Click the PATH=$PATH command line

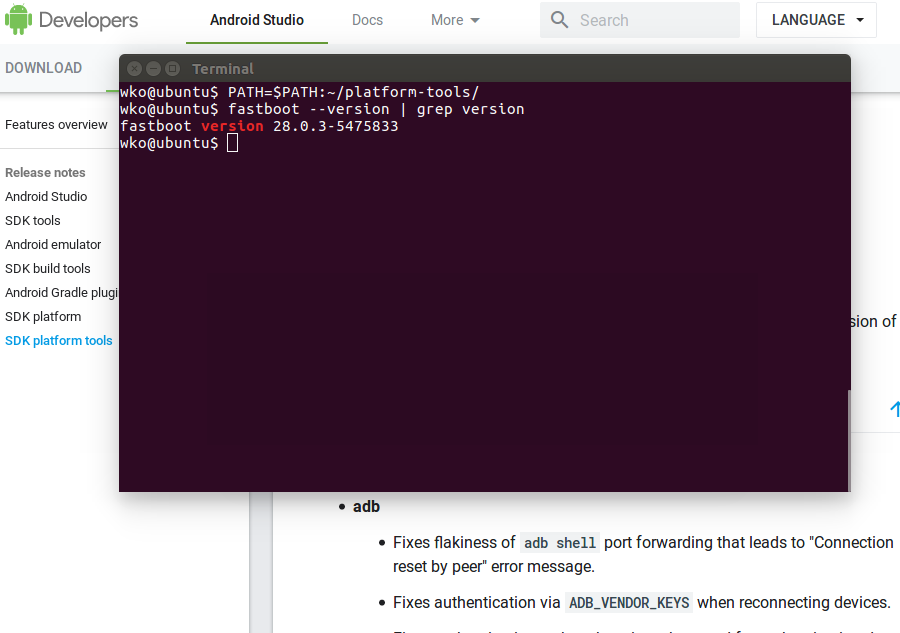[353, 92]
